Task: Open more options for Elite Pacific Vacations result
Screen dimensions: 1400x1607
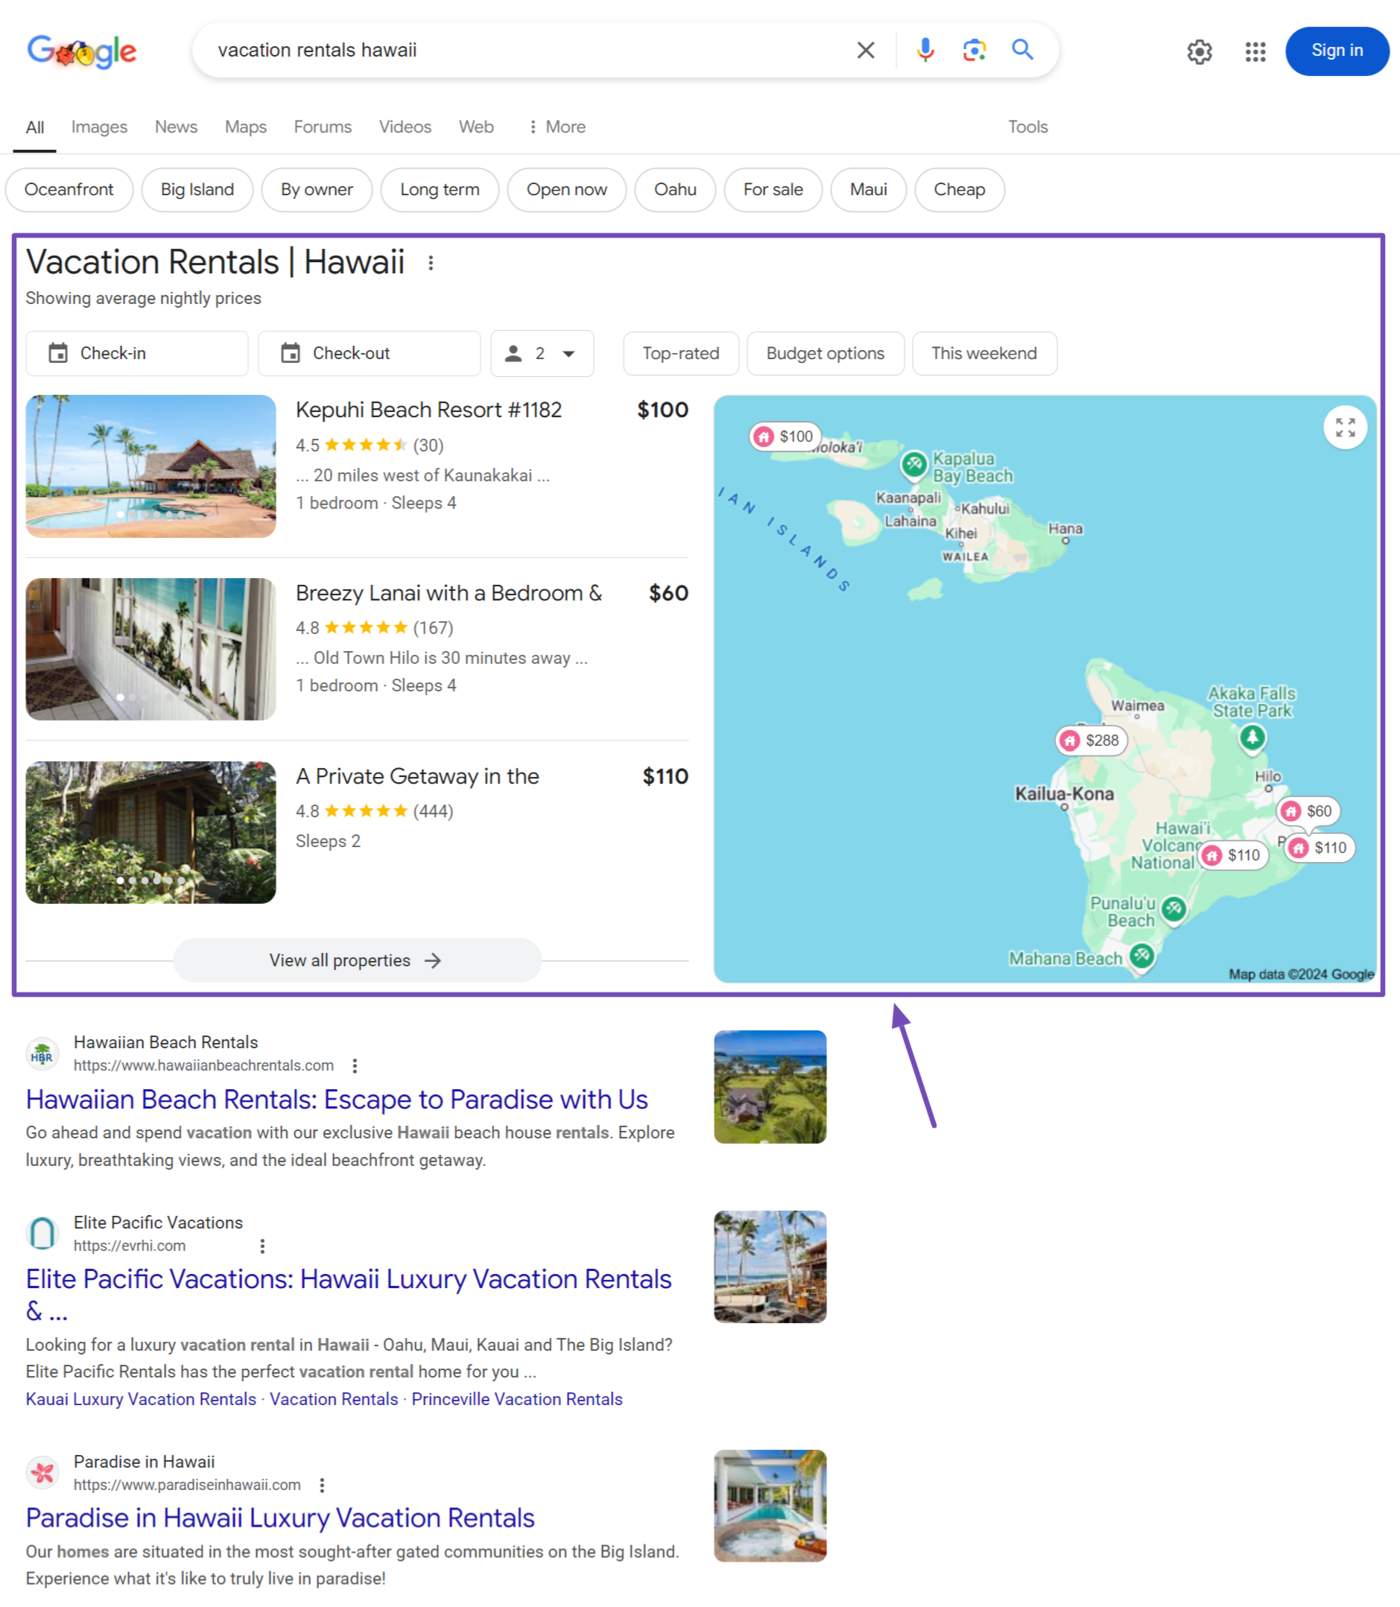Action: 262,1246
